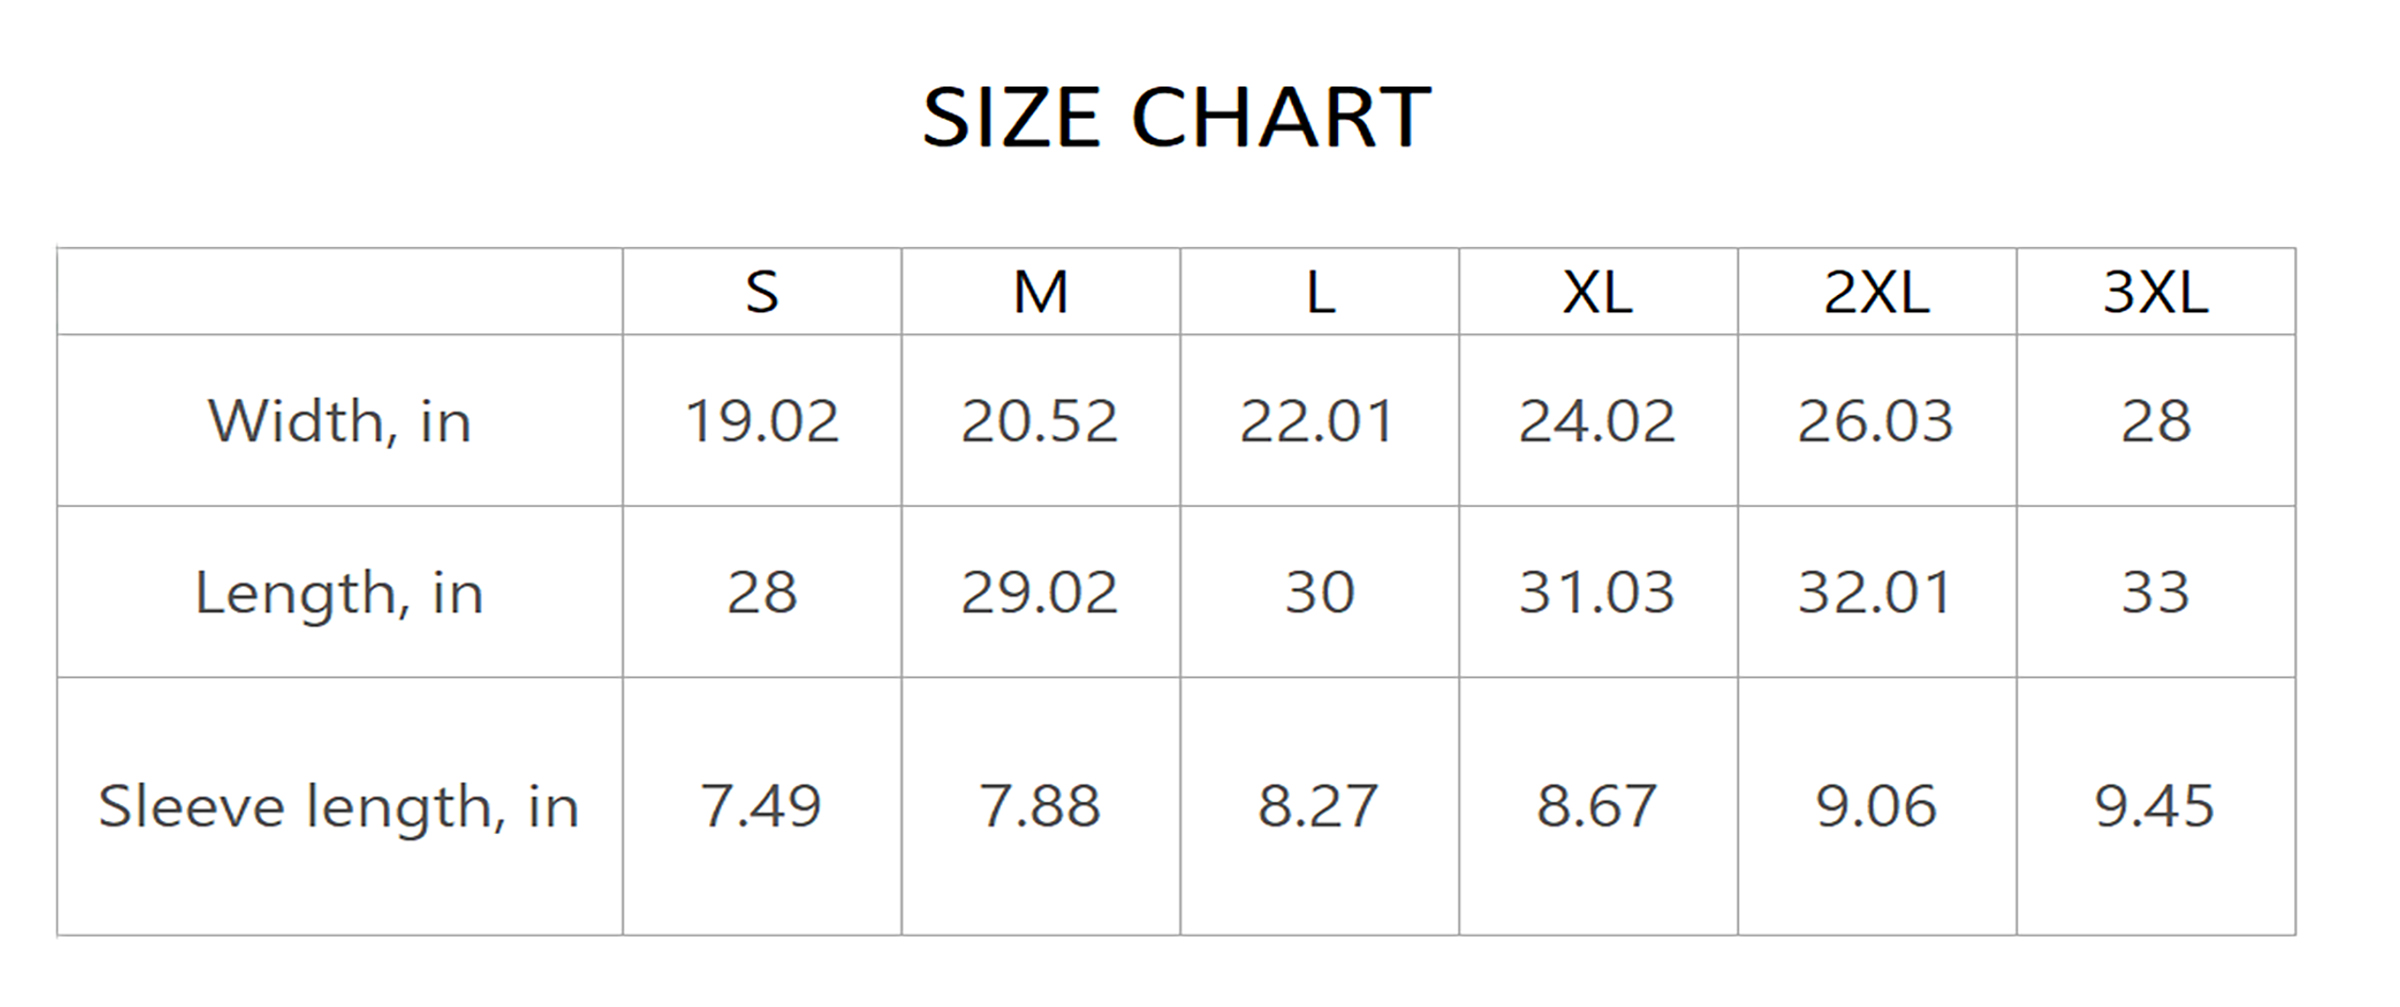Select the 2XL size column header
This screenshot has width=2400, height=1007.
coord(1877,292)
